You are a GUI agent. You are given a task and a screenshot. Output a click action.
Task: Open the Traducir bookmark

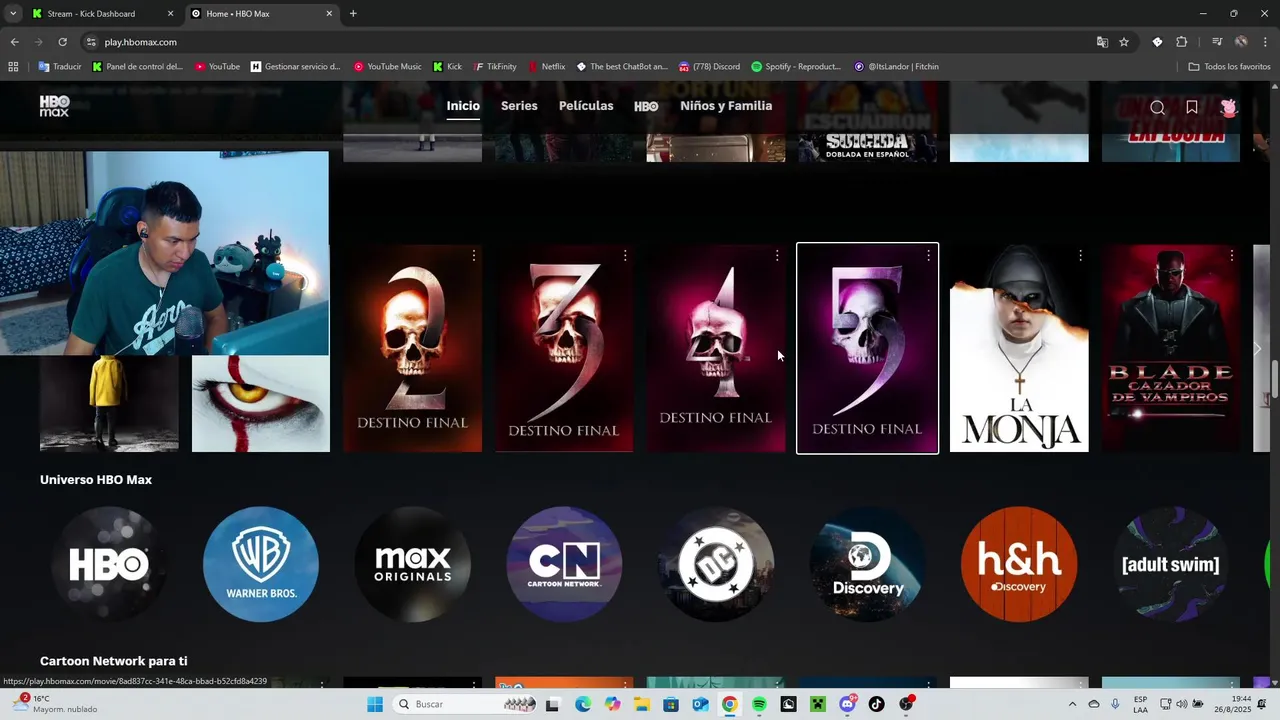tap(60, 67)
